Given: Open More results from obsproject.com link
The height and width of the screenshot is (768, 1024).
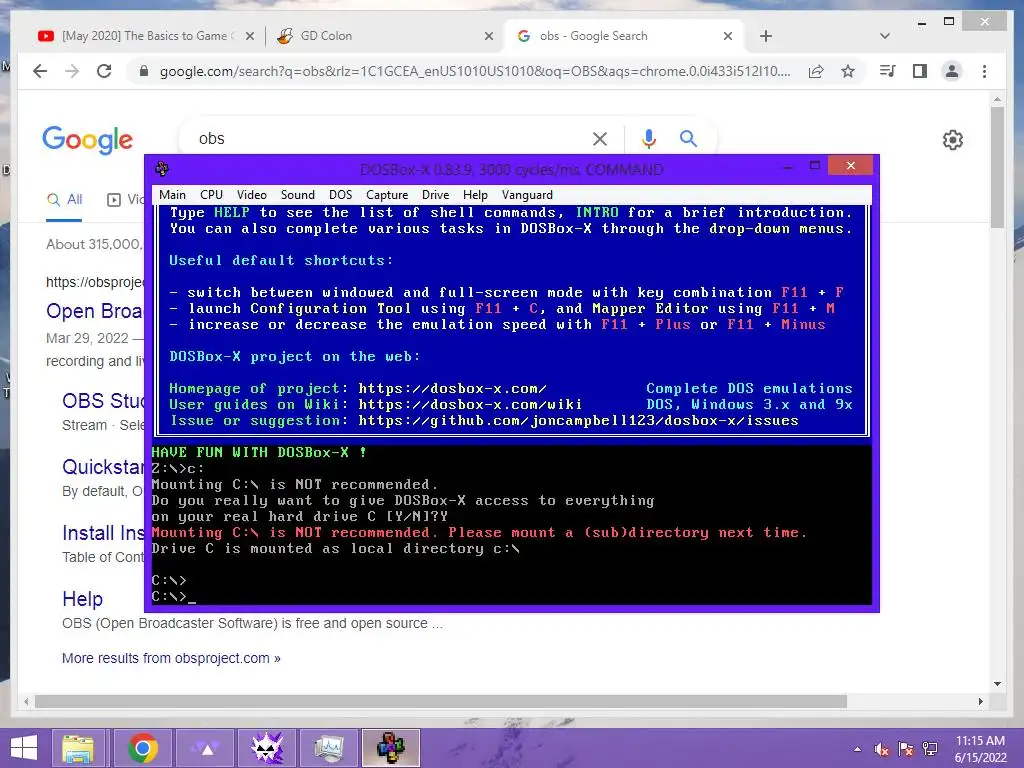Looking at the screenshot, I should click(171, 658).
